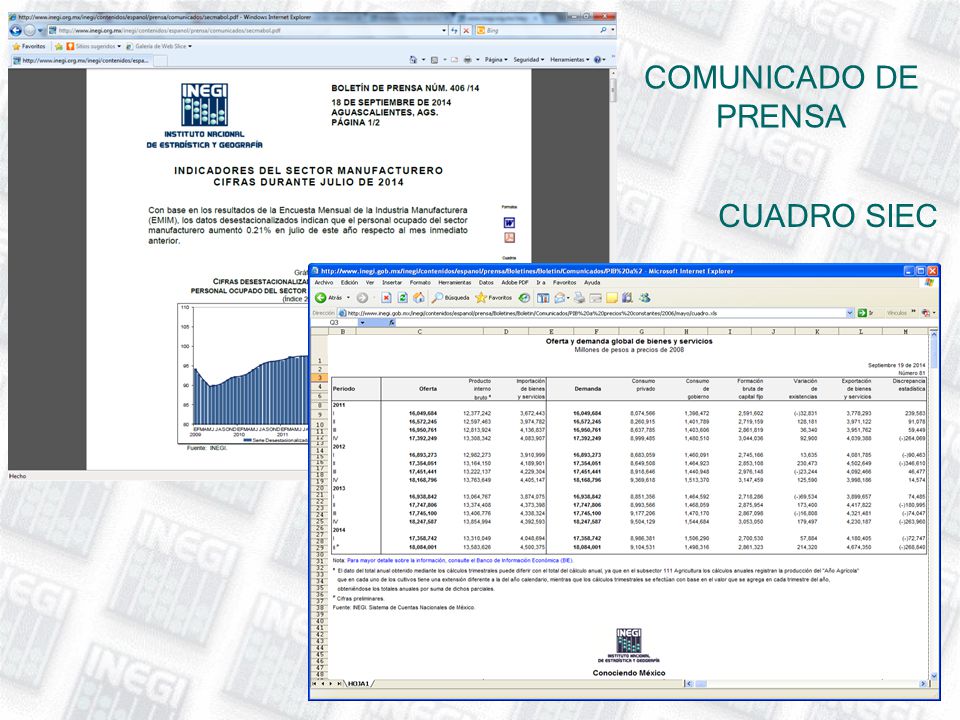Image resolution: width=960 pixels, height=720 pixels.
Task: Click the mail envelope icon in the toolbar
Action: (560, 298)
